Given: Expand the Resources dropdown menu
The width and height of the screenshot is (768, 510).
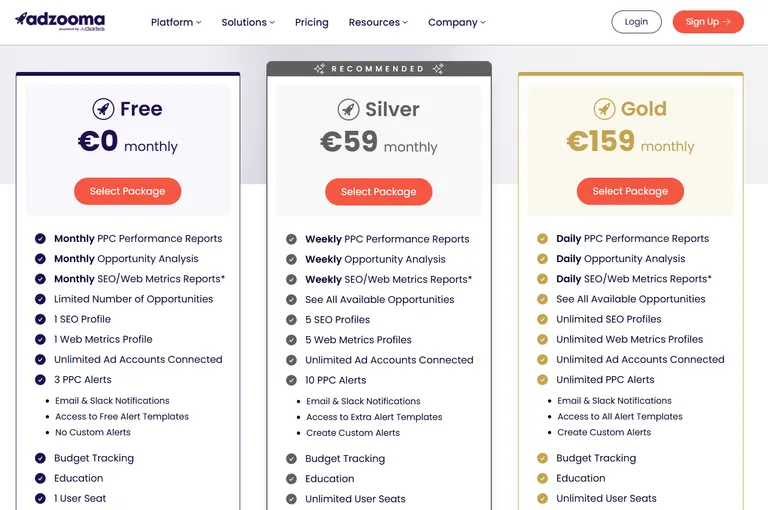Looking at the screenshot, I should tap(378, 22).
